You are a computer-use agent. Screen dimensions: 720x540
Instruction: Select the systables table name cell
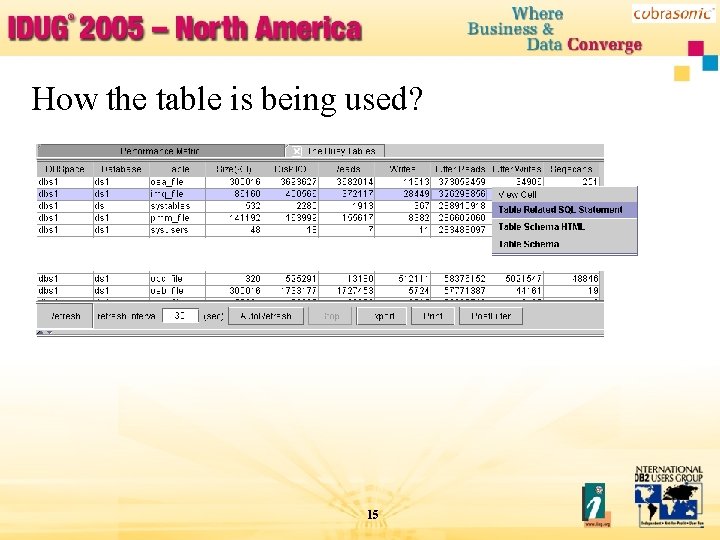point(177,206)
